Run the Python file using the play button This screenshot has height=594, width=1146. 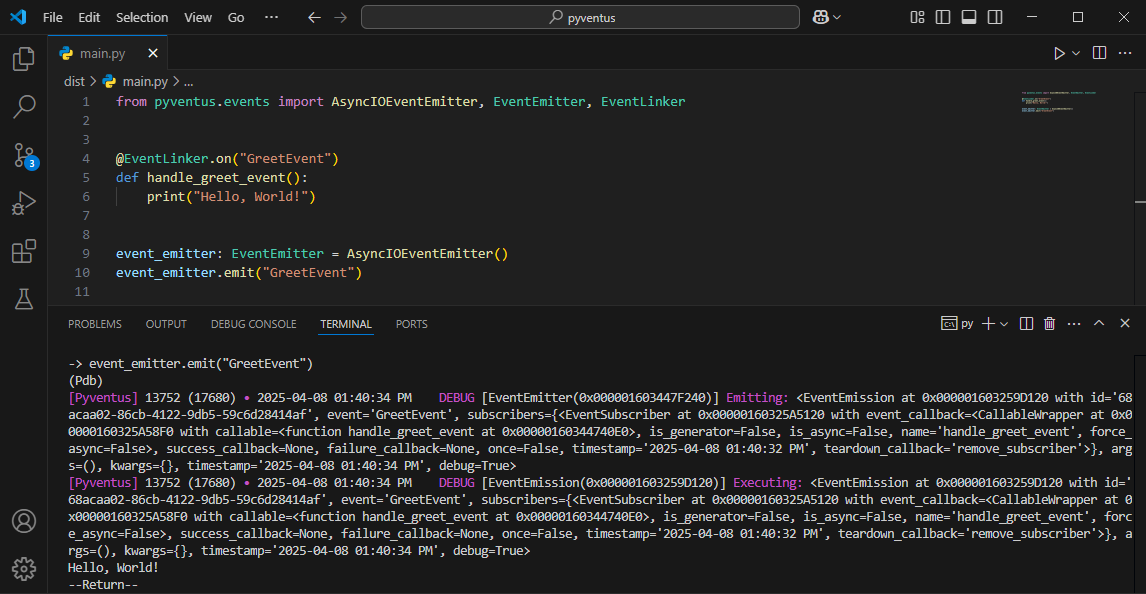coord(1060,53)
